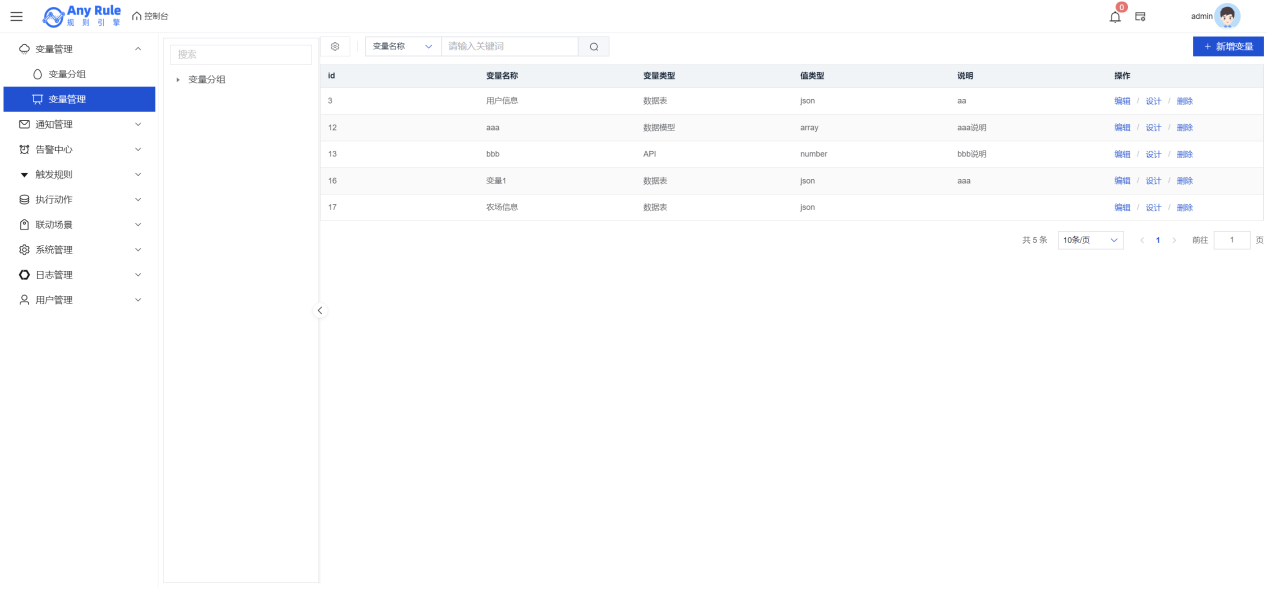This screenshot has height=594, width=1267.
Task: Click the 请输入关键词 keyword input
Action: pos(509,46)
